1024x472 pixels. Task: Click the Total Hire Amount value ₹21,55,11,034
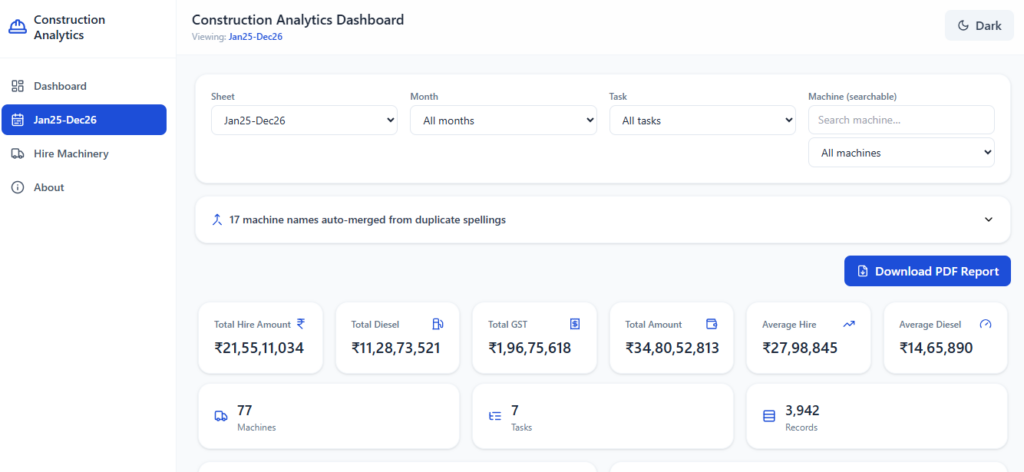click(x=259, y=348)
